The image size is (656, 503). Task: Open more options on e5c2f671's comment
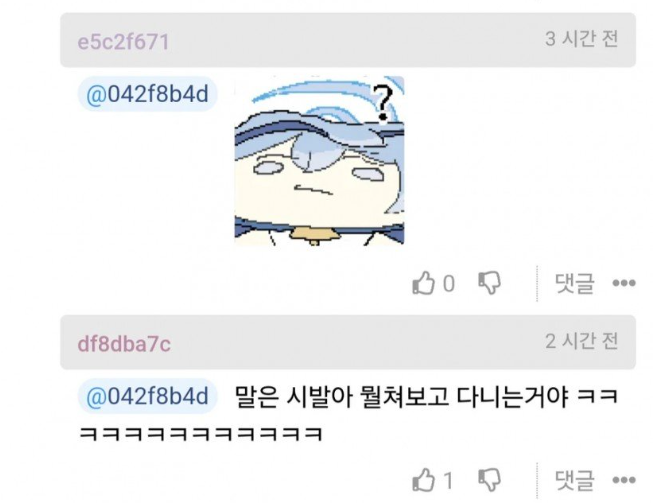624,283
